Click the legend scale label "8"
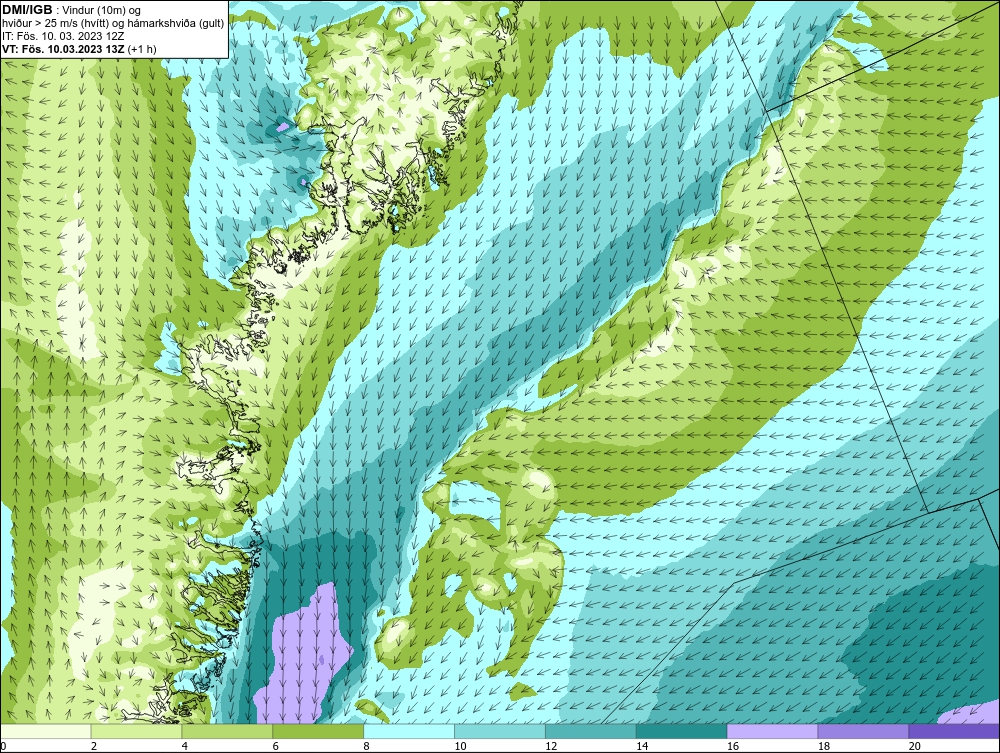Viewport: 1000px width, 753px height. point(367,746)
